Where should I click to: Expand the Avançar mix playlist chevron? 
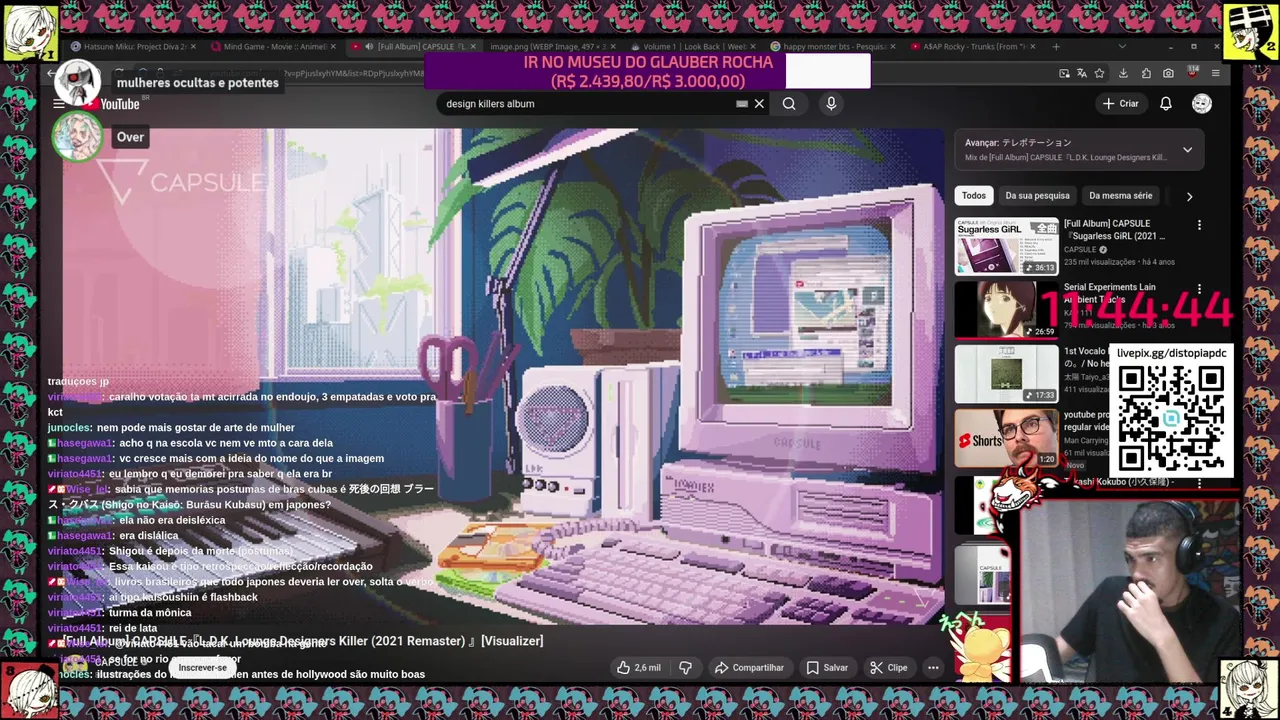[1187, 150]
